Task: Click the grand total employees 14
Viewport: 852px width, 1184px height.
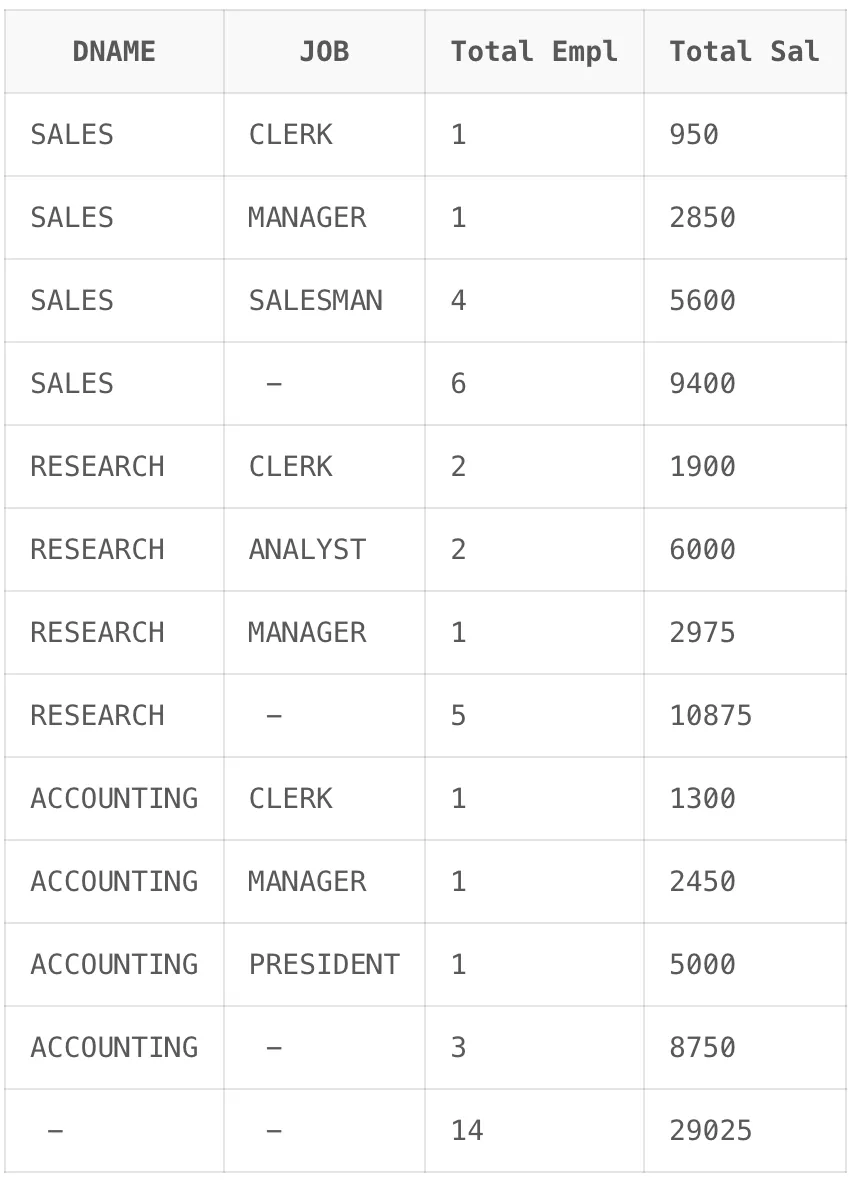Action: pos(534,1130)
